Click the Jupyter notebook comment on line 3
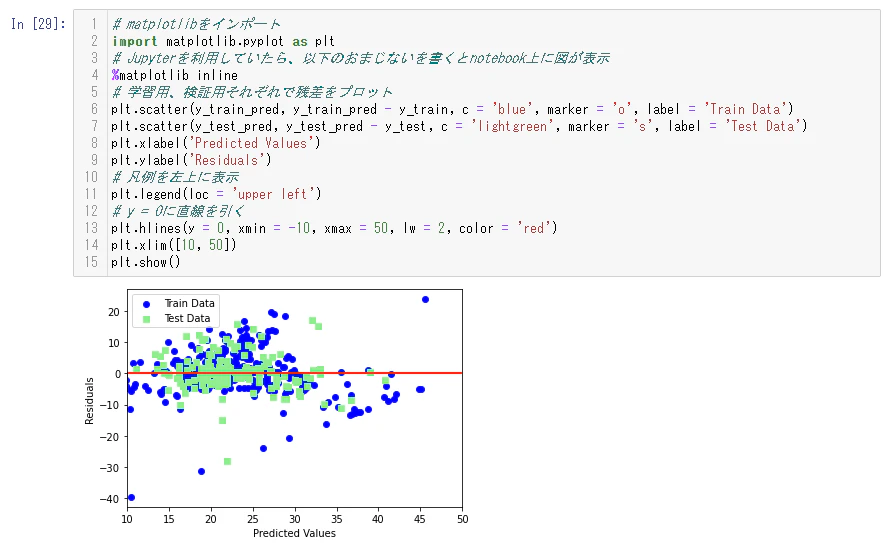Viewport: 885px width, 543px height. (360, 58)
